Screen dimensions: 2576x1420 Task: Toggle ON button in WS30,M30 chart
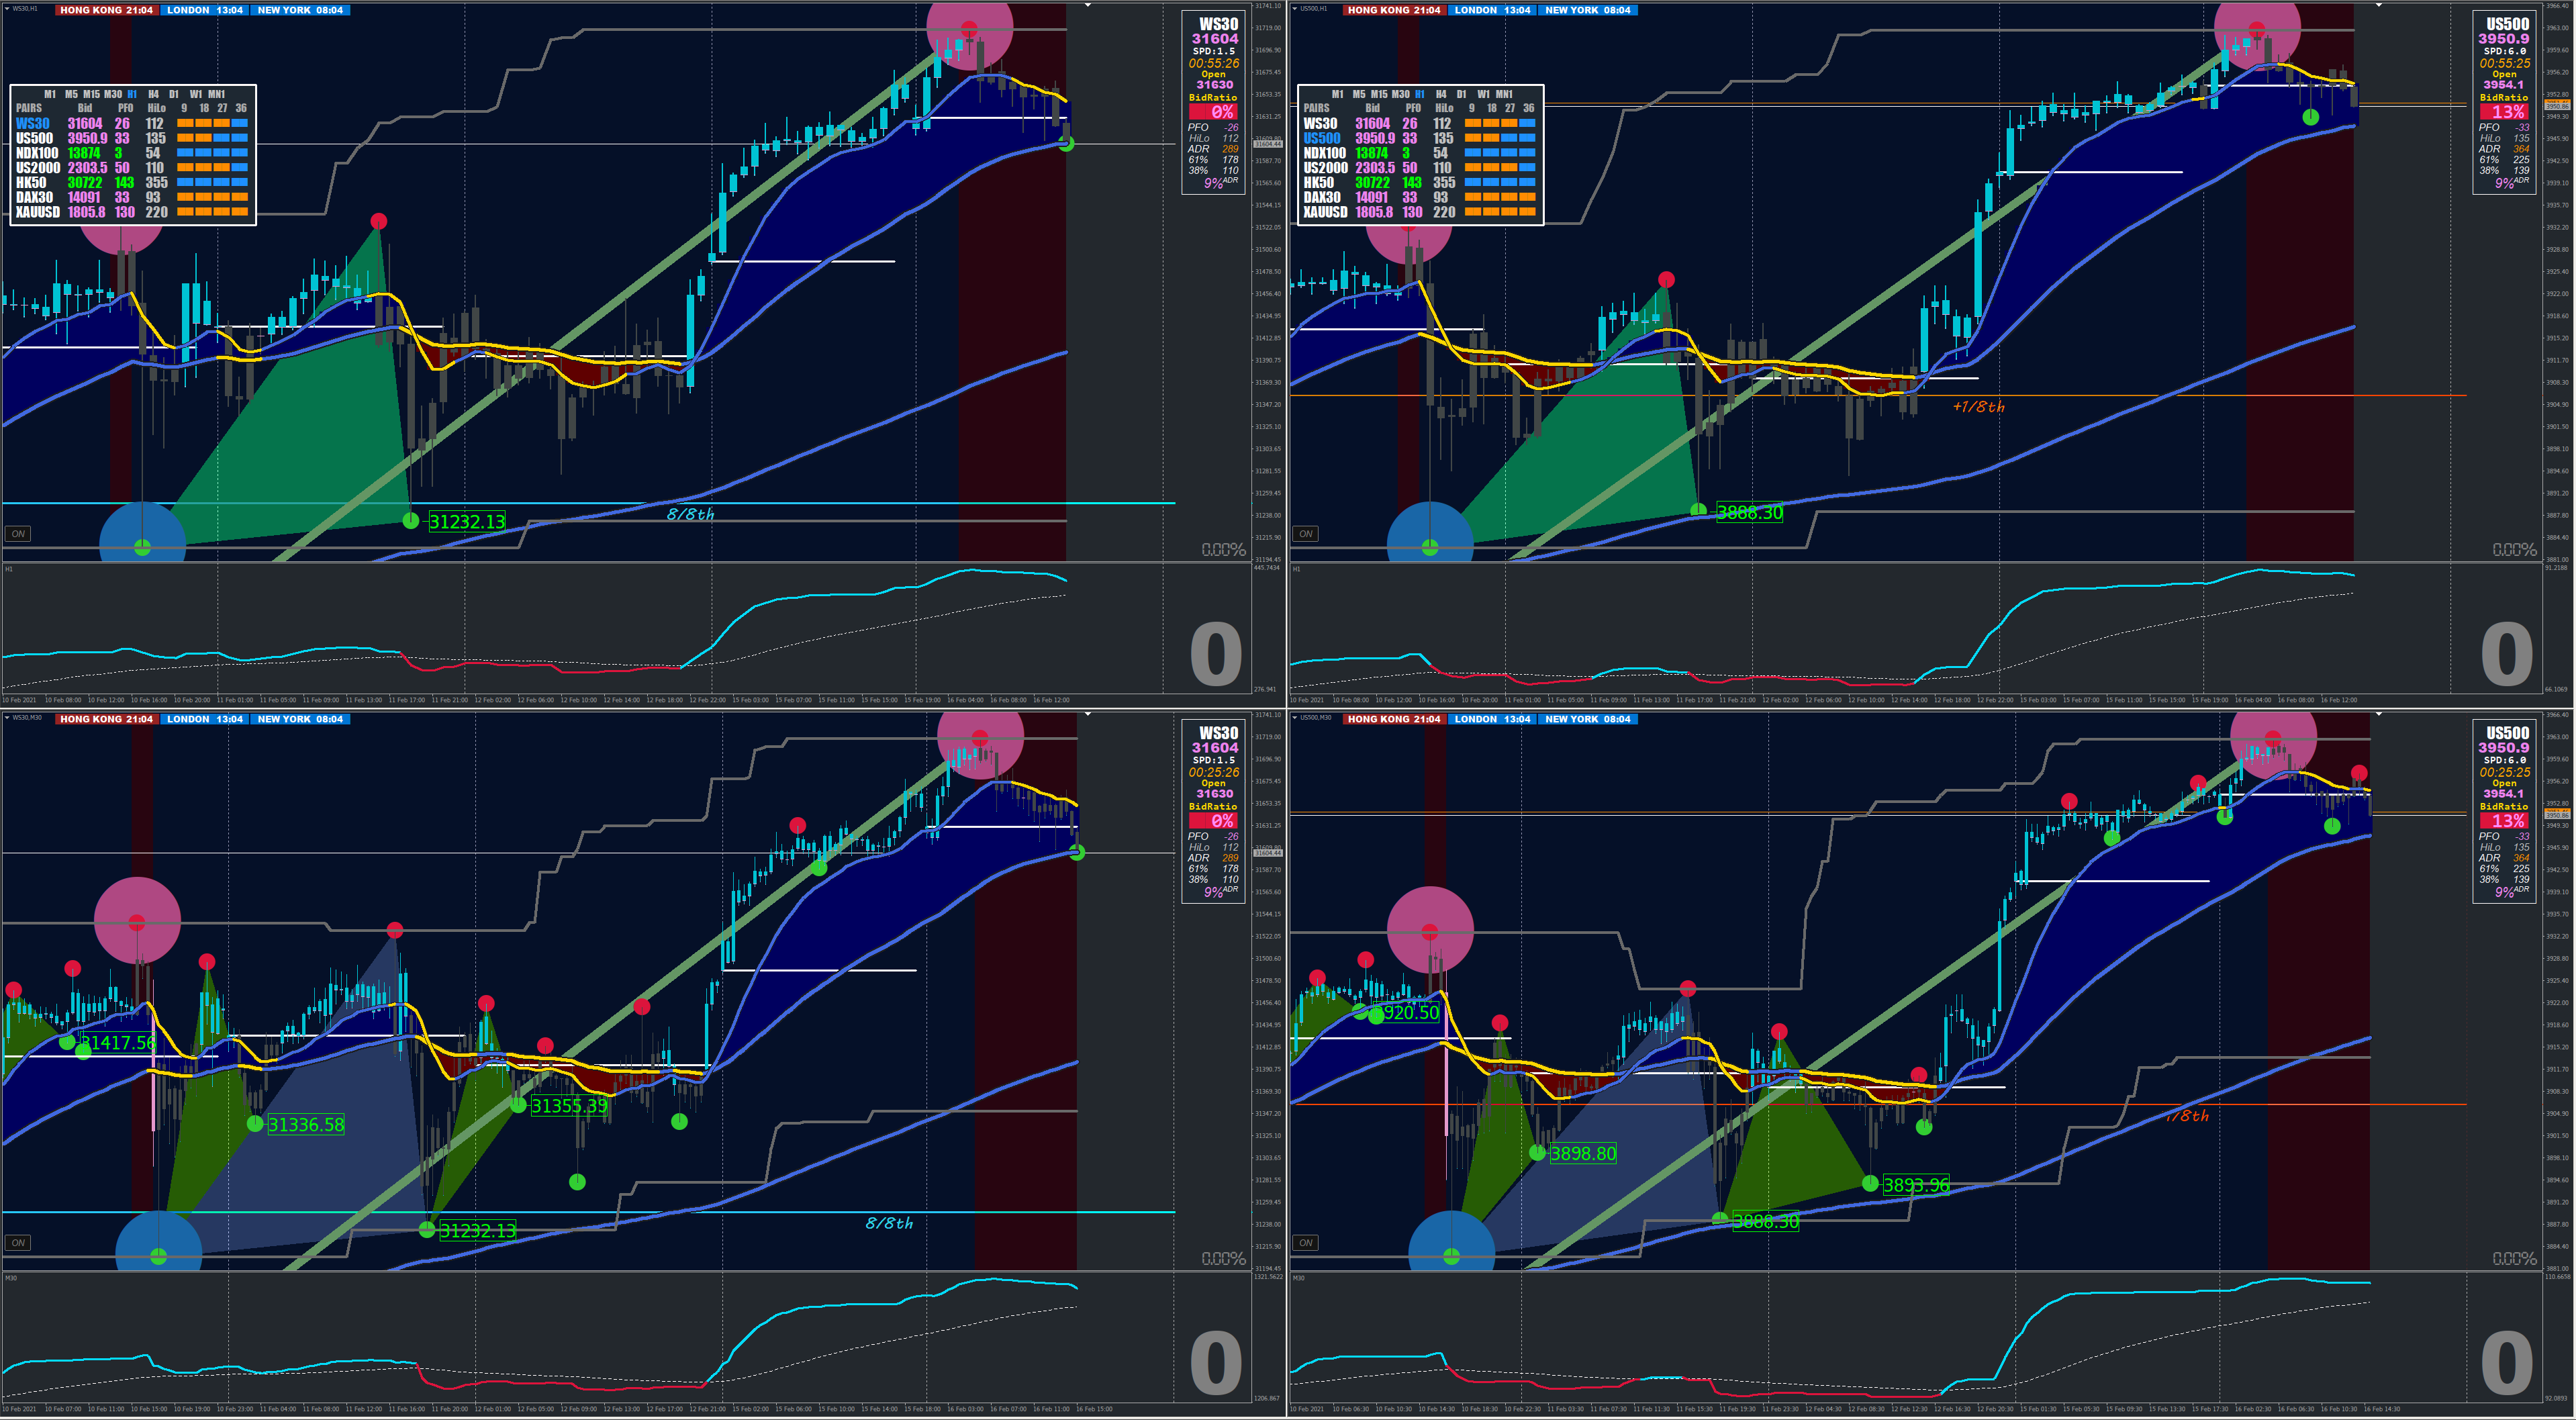tap(18, 1243)
